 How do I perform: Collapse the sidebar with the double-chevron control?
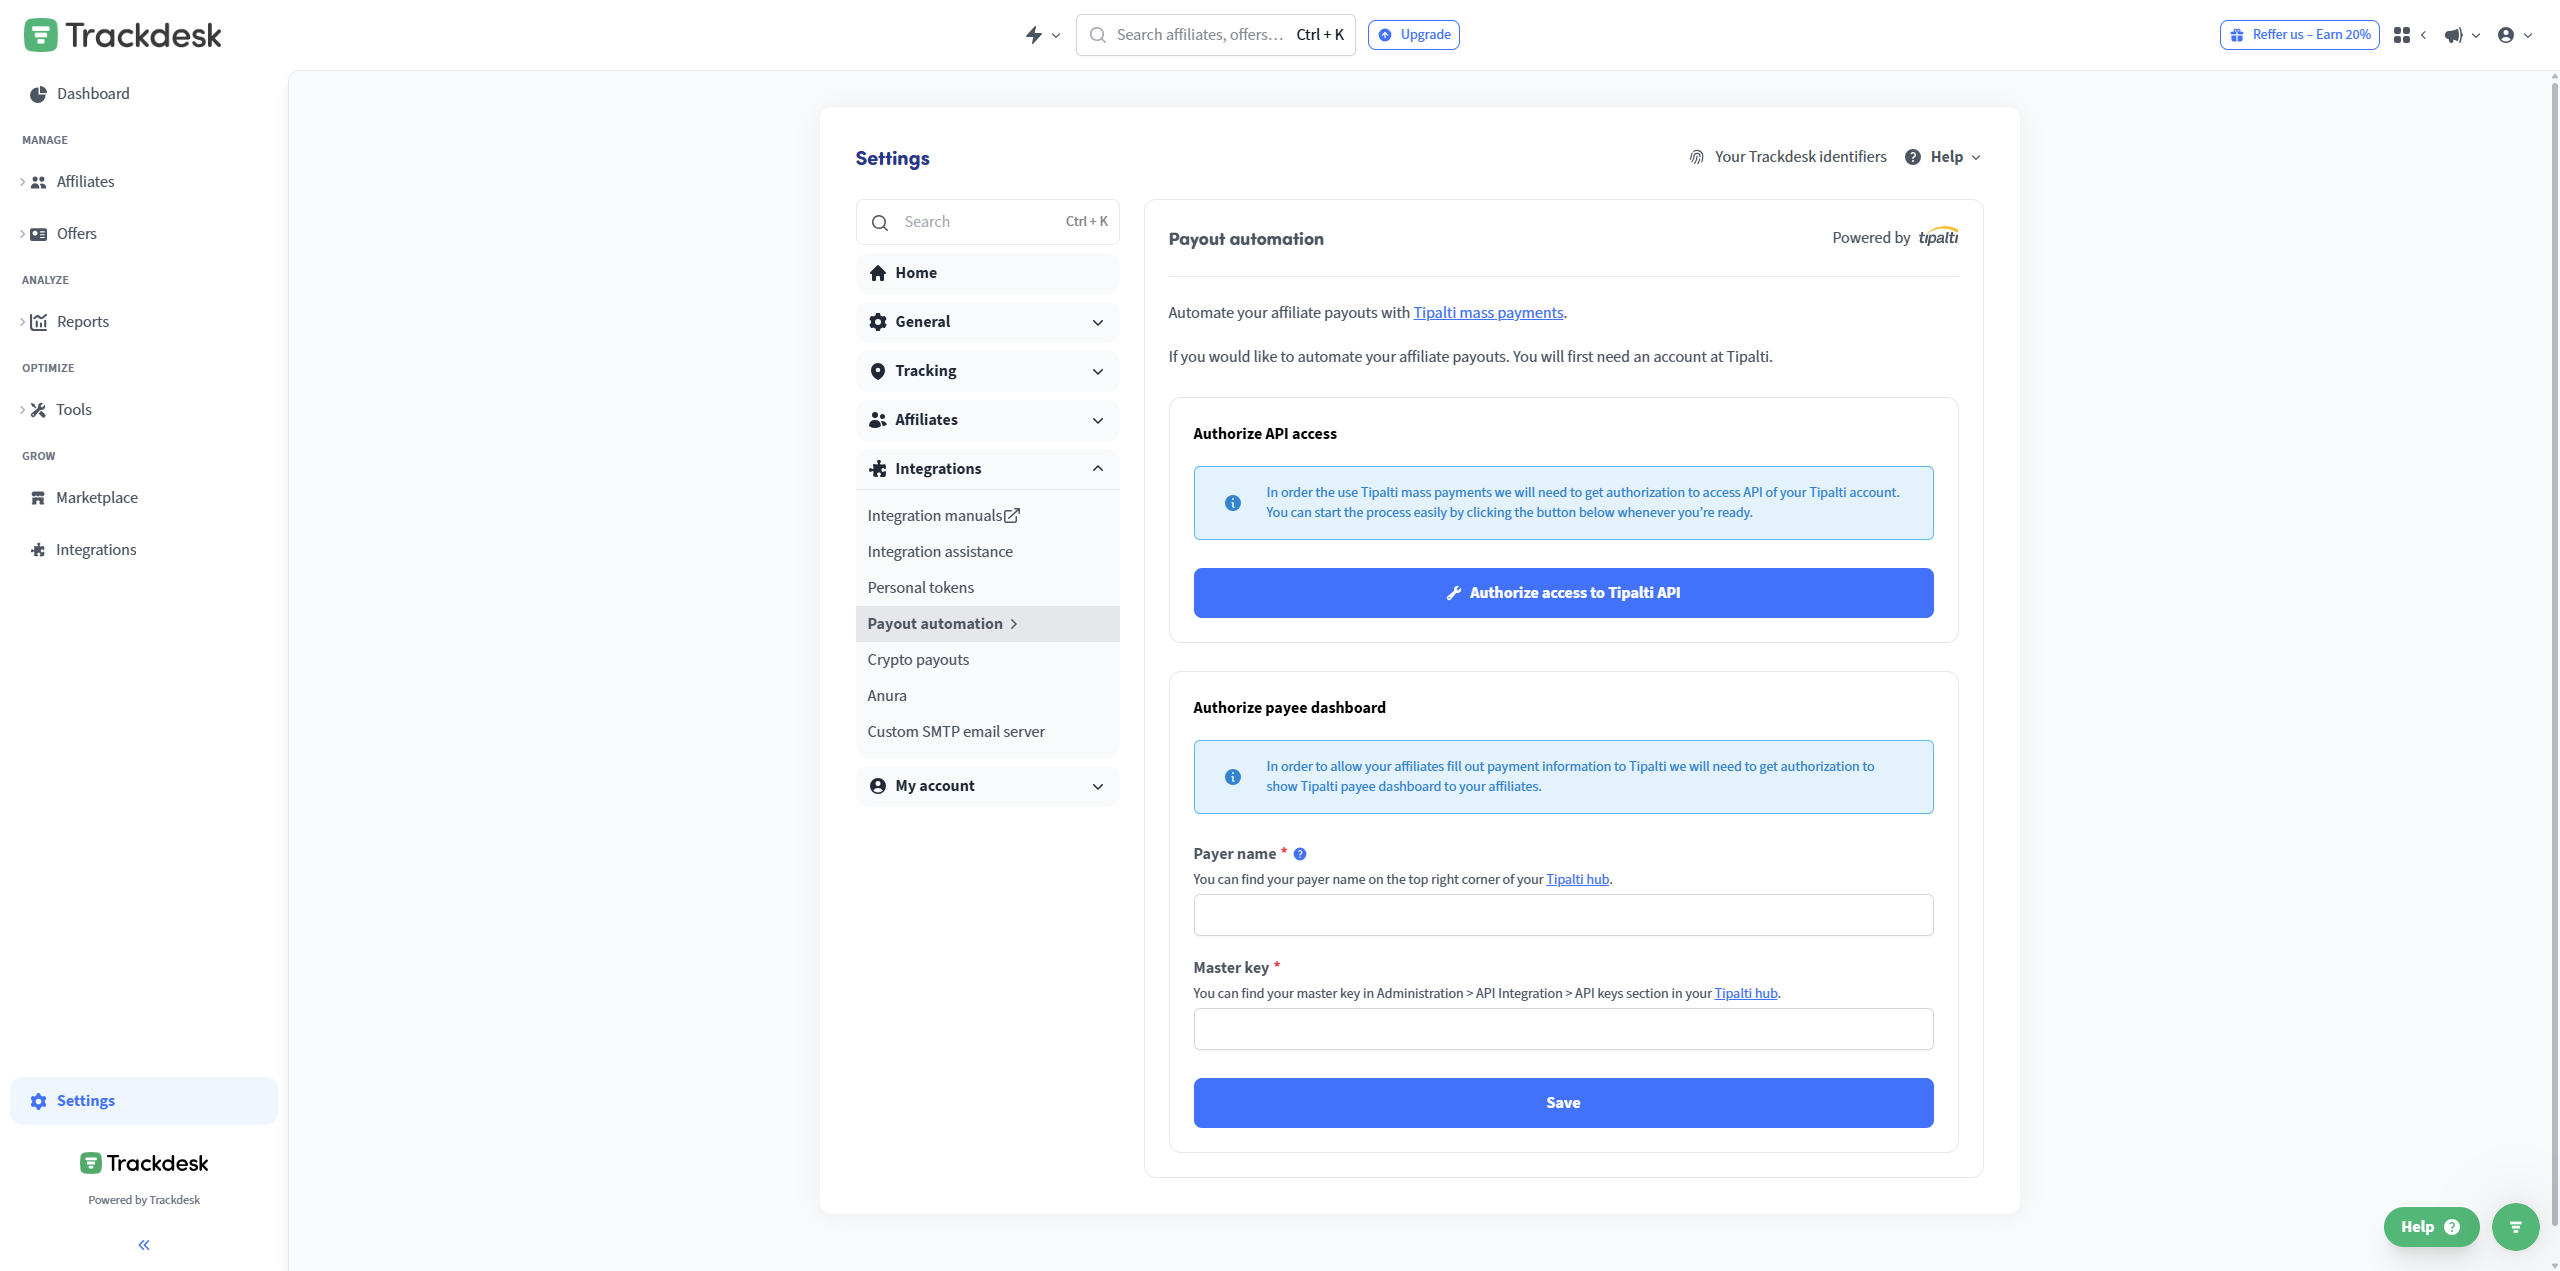pos(143,1244)
